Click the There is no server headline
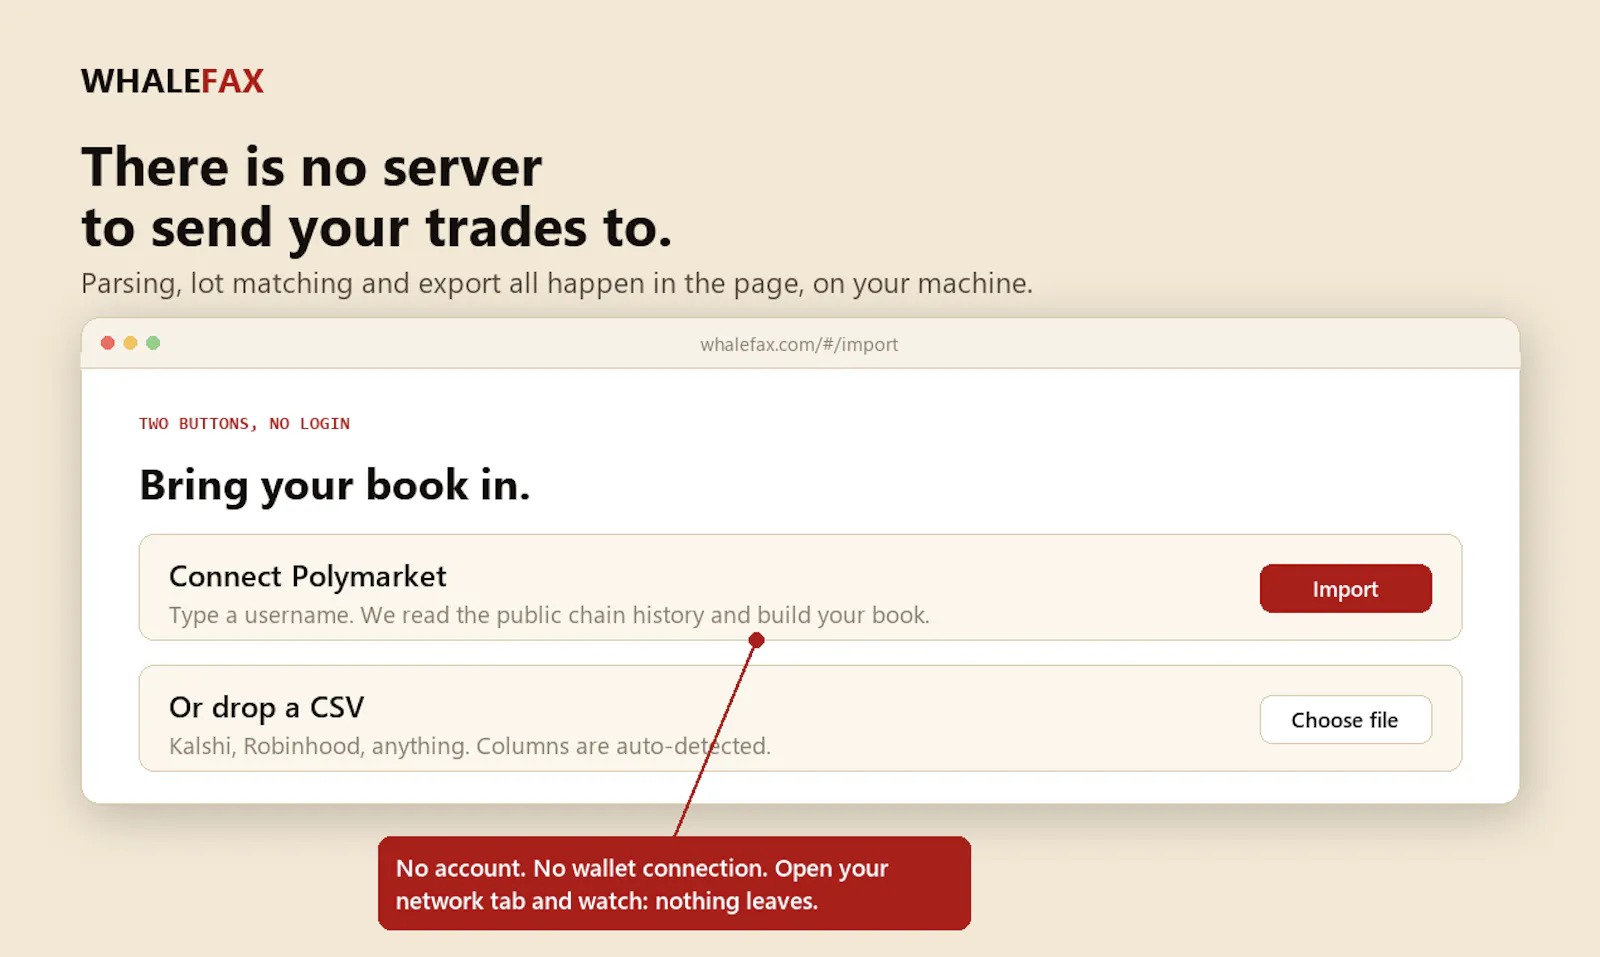1600x957 pixels. coord(376,197)
